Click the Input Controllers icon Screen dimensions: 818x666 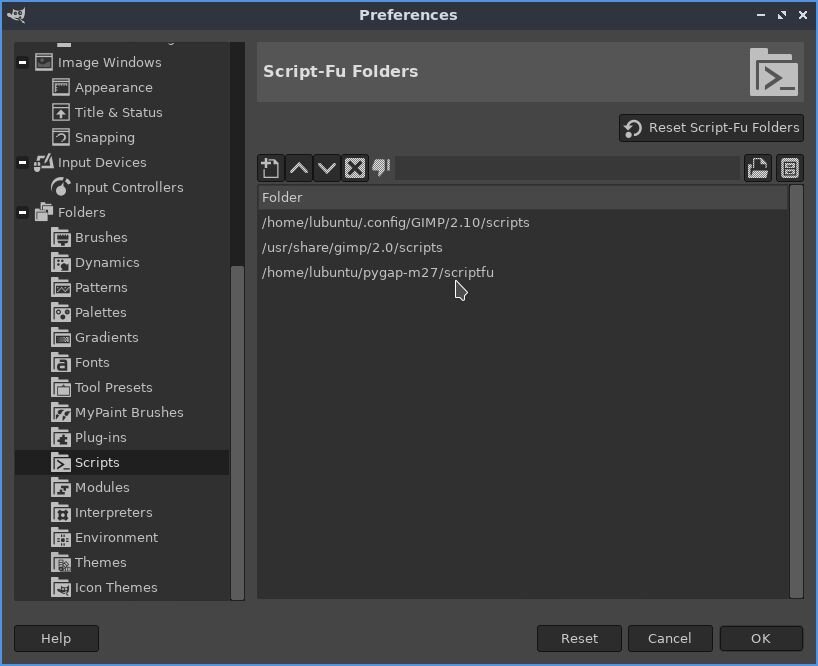[61, 187]
